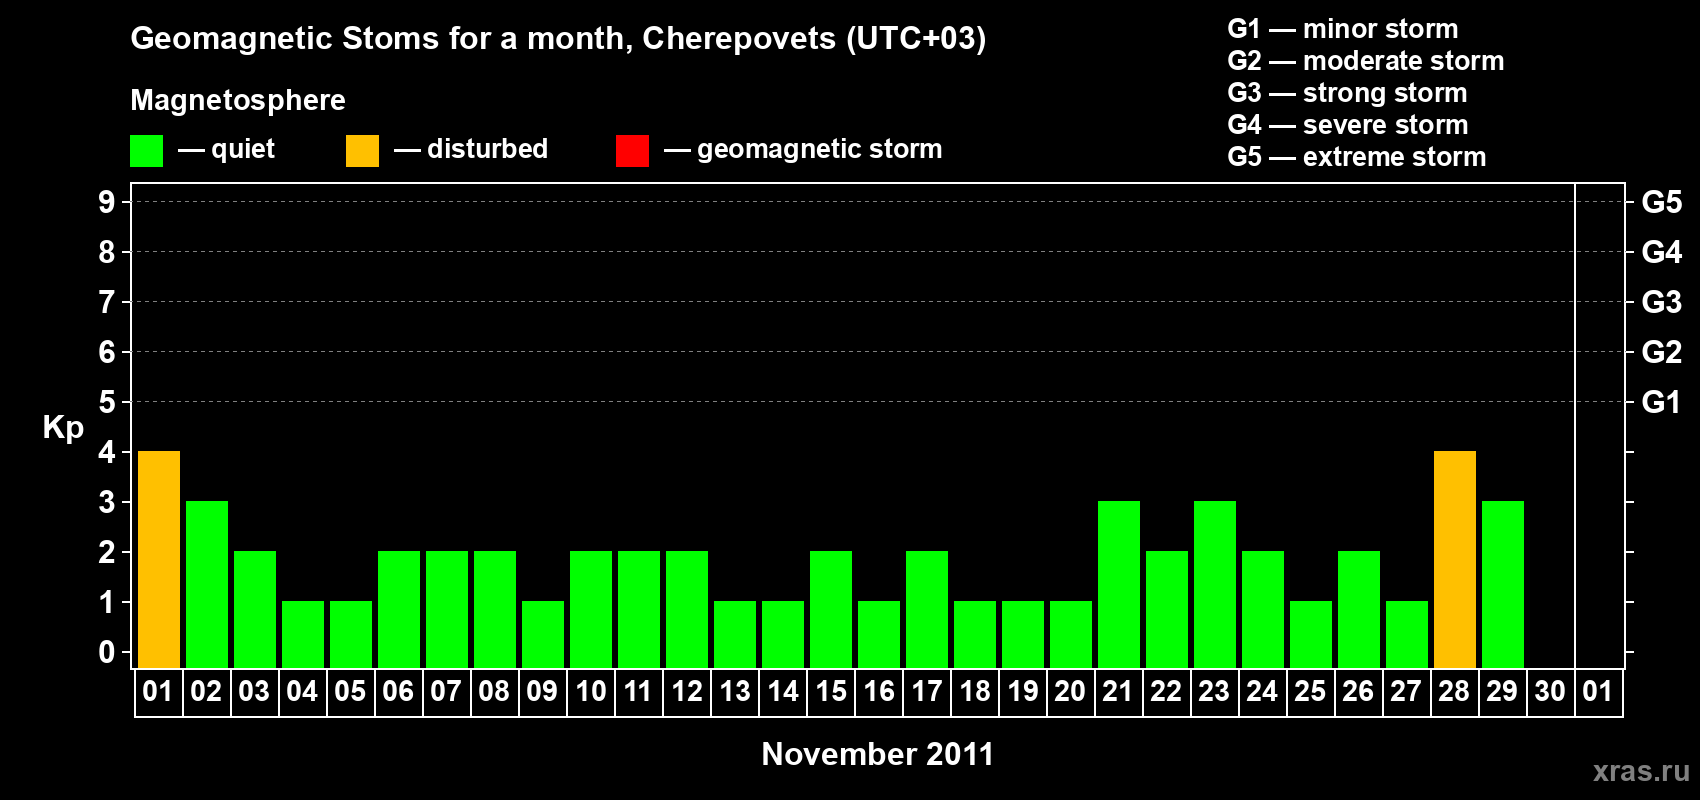Click 'G1 — minor storm' legend line

(1343, 29)
